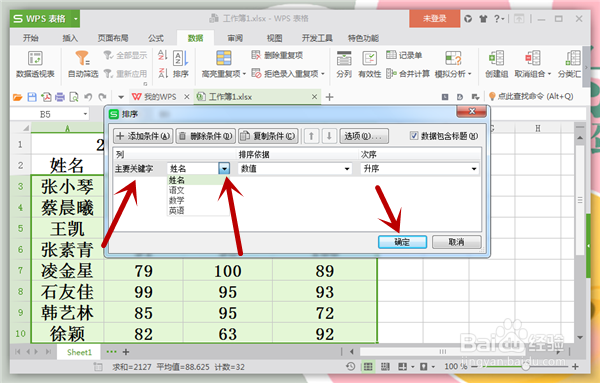
Task: Sort ascending with the A-Z icon
Action: click(x=163, y=55)
